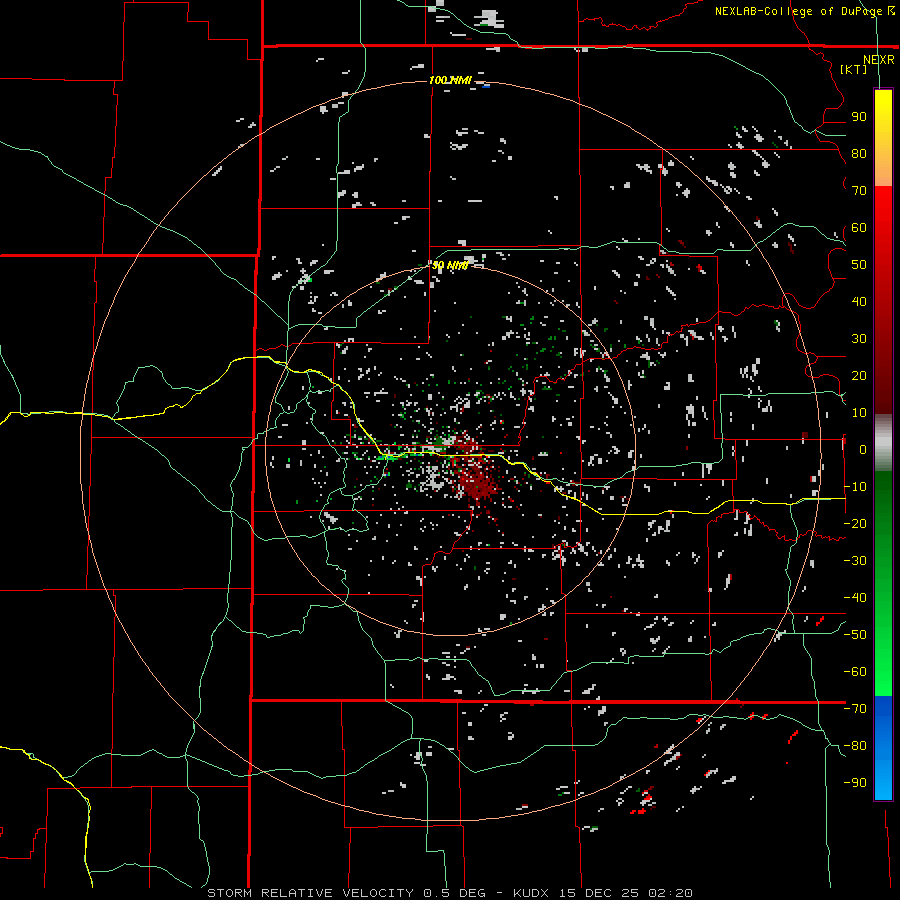
Task: Select the 20 knot scale label
Action: pos(859,376)
